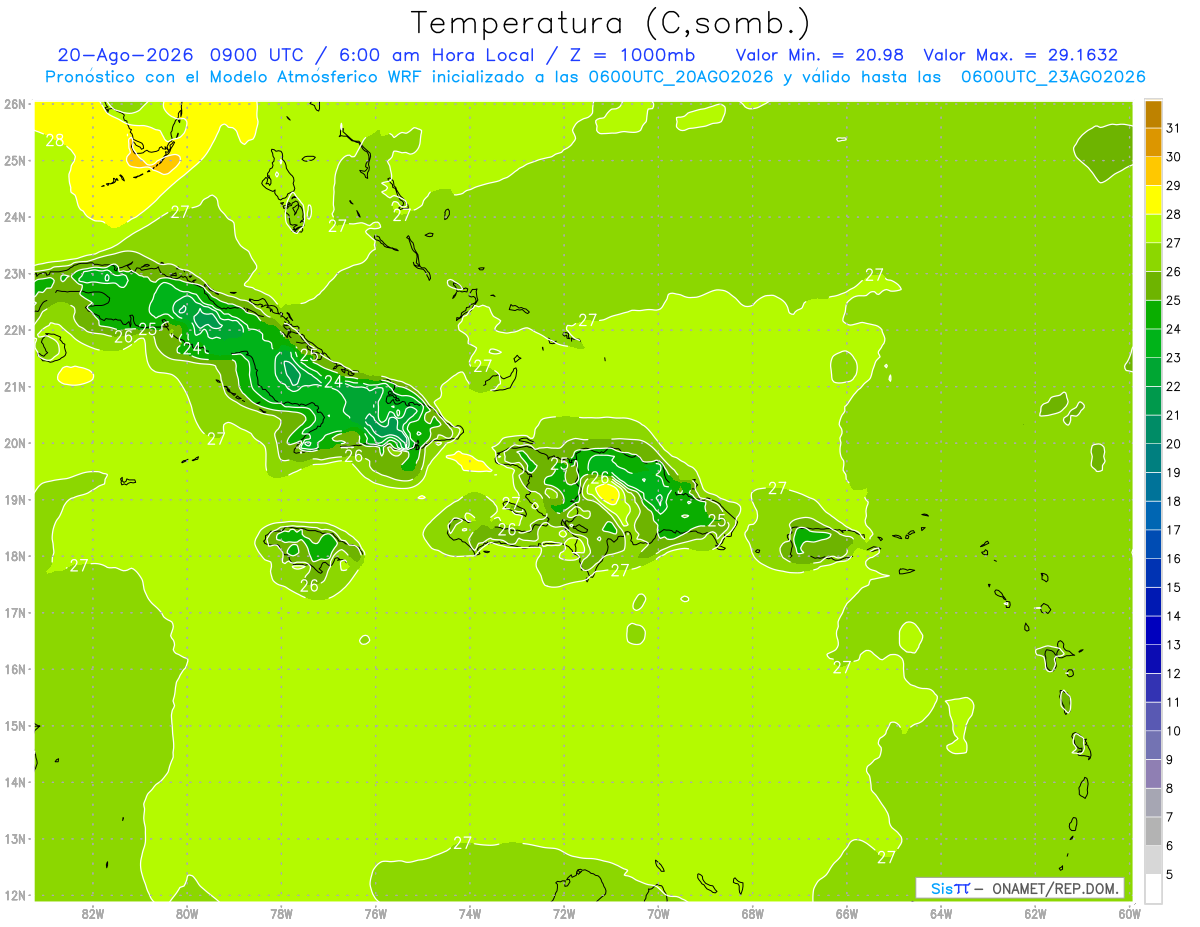Click the '82W' longitude axis label

[93, 913]
